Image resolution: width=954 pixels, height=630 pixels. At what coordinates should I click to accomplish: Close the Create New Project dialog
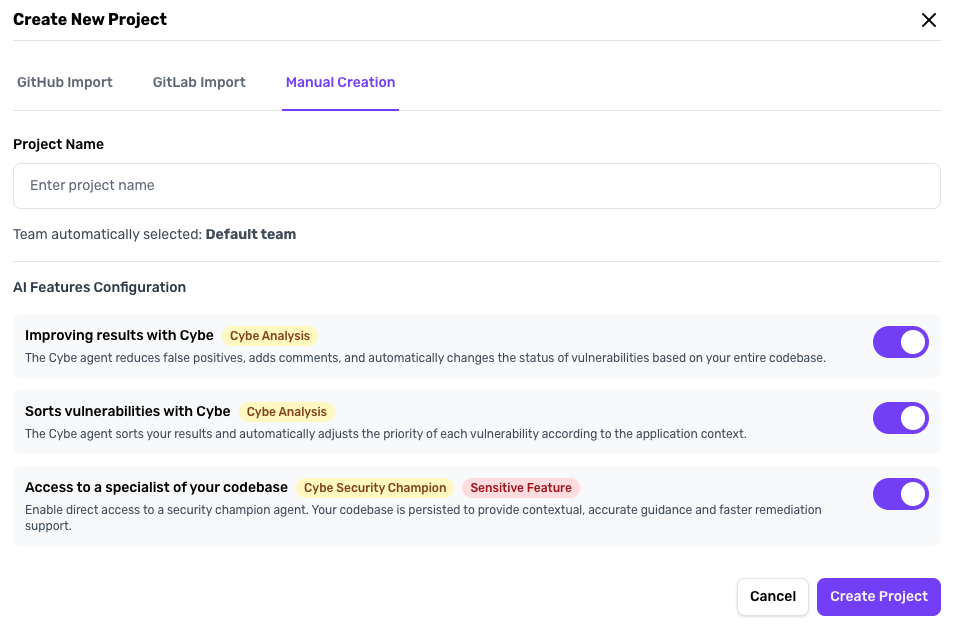tap(929, 20)
